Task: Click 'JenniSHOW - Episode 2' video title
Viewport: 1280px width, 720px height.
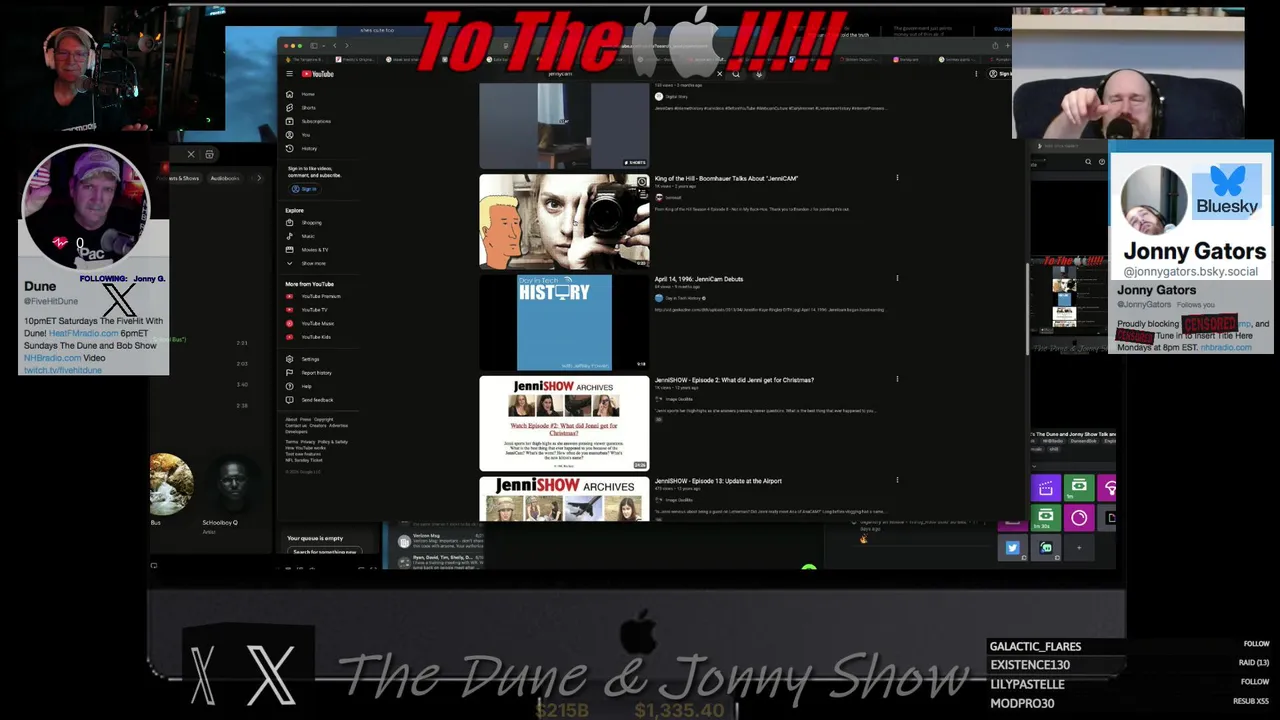Action: point(734,380)
